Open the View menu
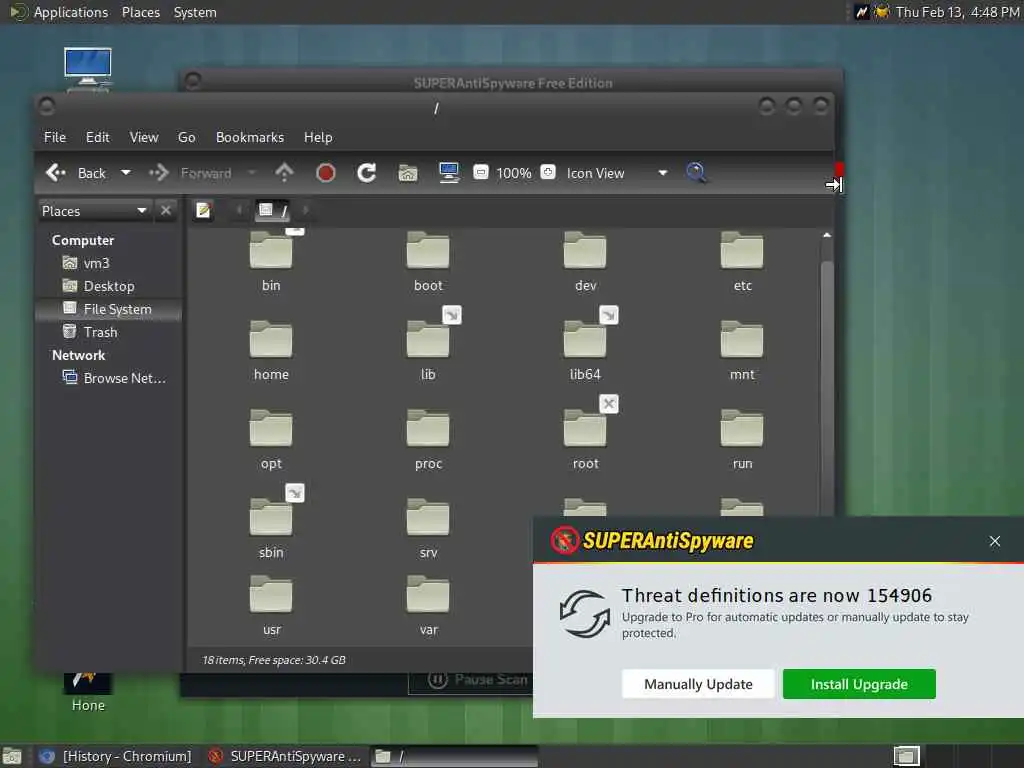The width and height of the screenshot is (1024, 768). click(144, 137)
